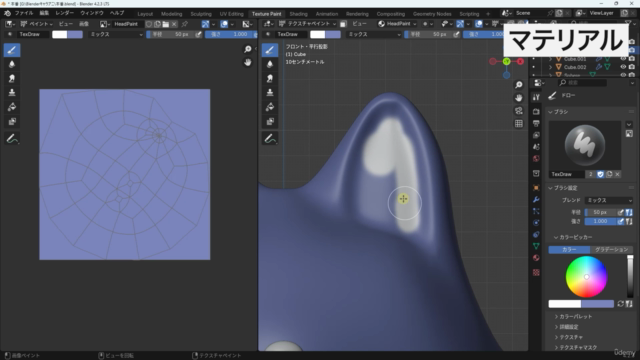This screenshot has width=640, height=360.
Task: Click the brush color swatch in image editor
Action: click(x=60, y=34)
